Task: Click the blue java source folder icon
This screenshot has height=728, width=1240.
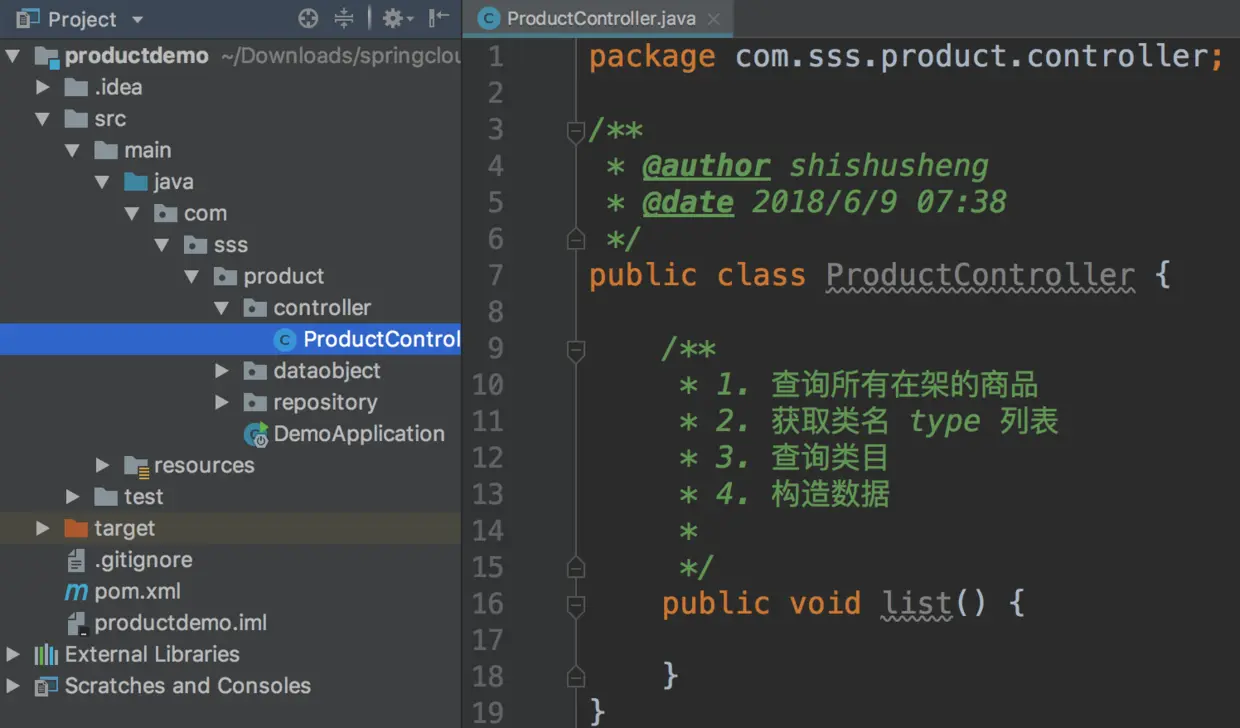Action: coord(136,182)
